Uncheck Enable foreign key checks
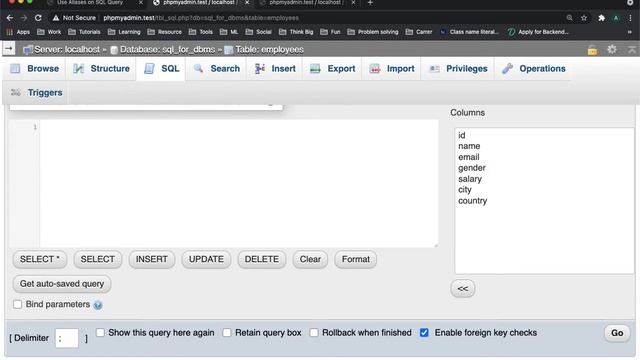Image resolution: width=640 pixels, height=360 pixels. point(424,333)
